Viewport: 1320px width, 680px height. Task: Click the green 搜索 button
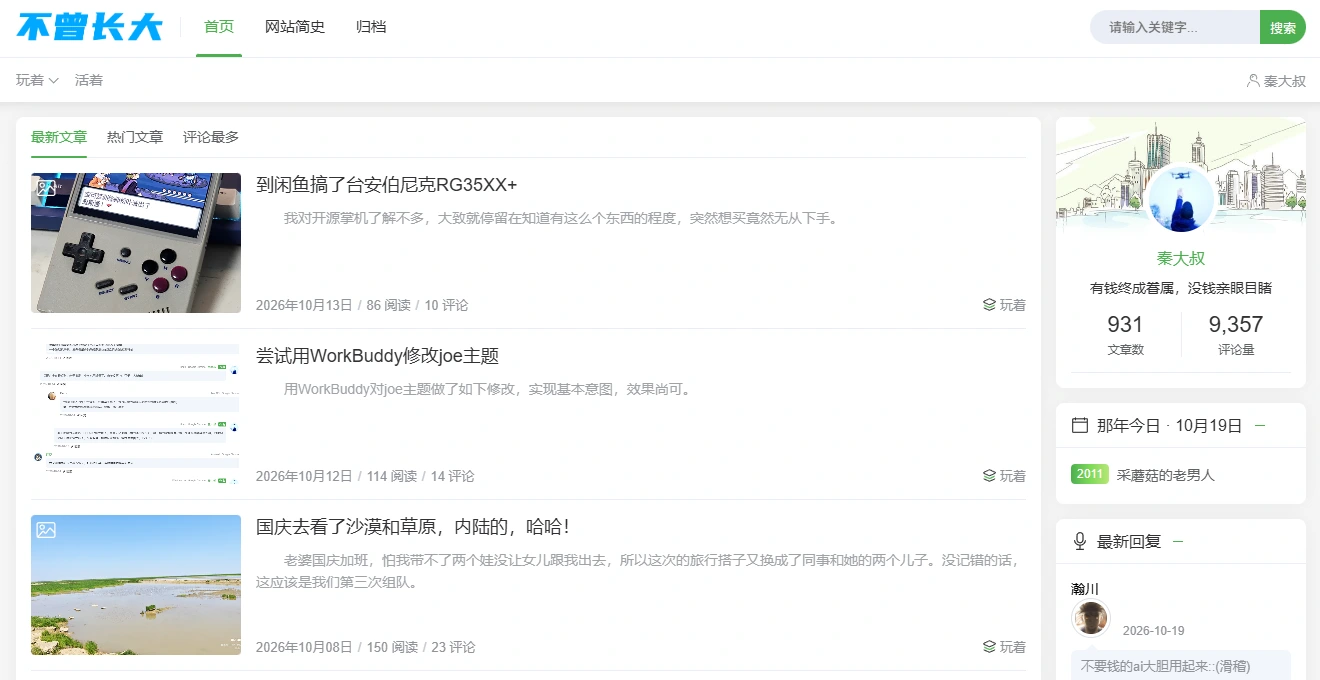pos(1283,27)
